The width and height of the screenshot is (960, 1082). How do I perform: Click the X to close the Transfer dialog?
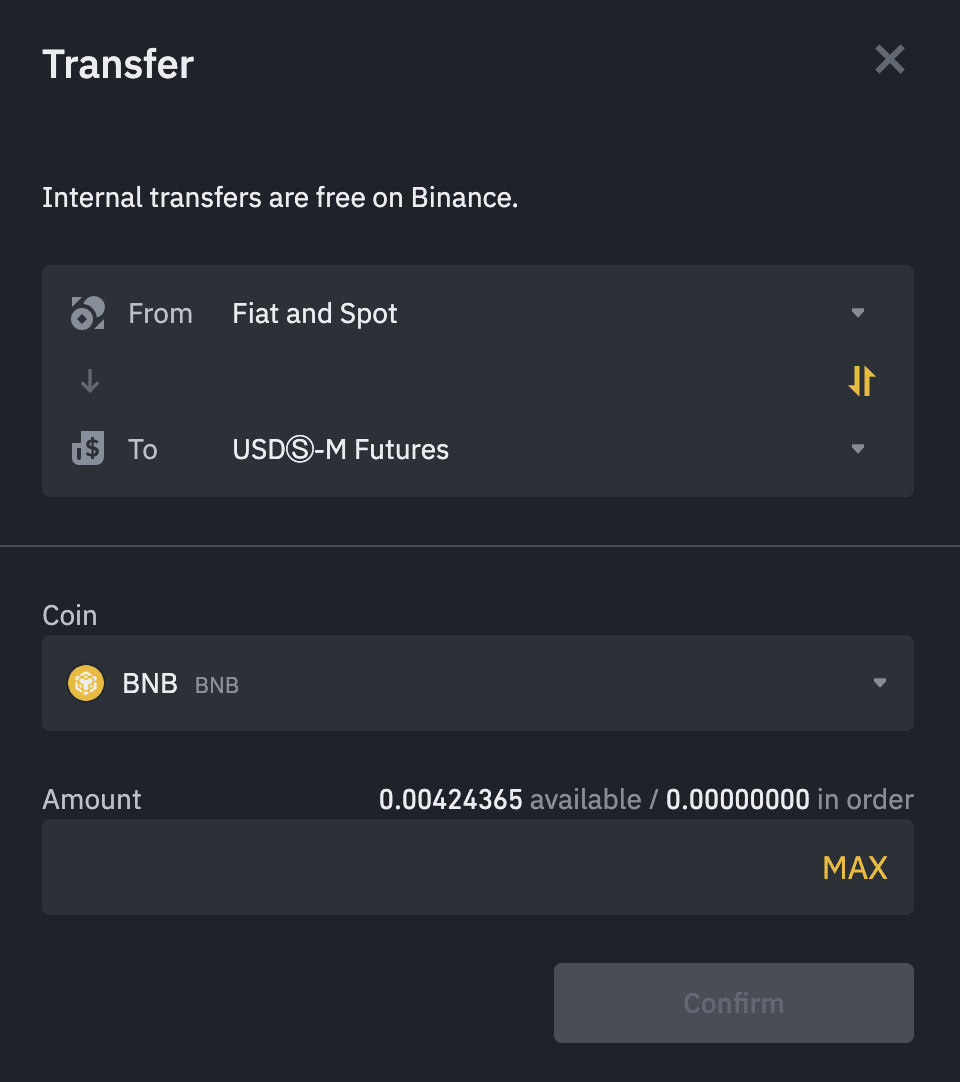tap(889, 59)
